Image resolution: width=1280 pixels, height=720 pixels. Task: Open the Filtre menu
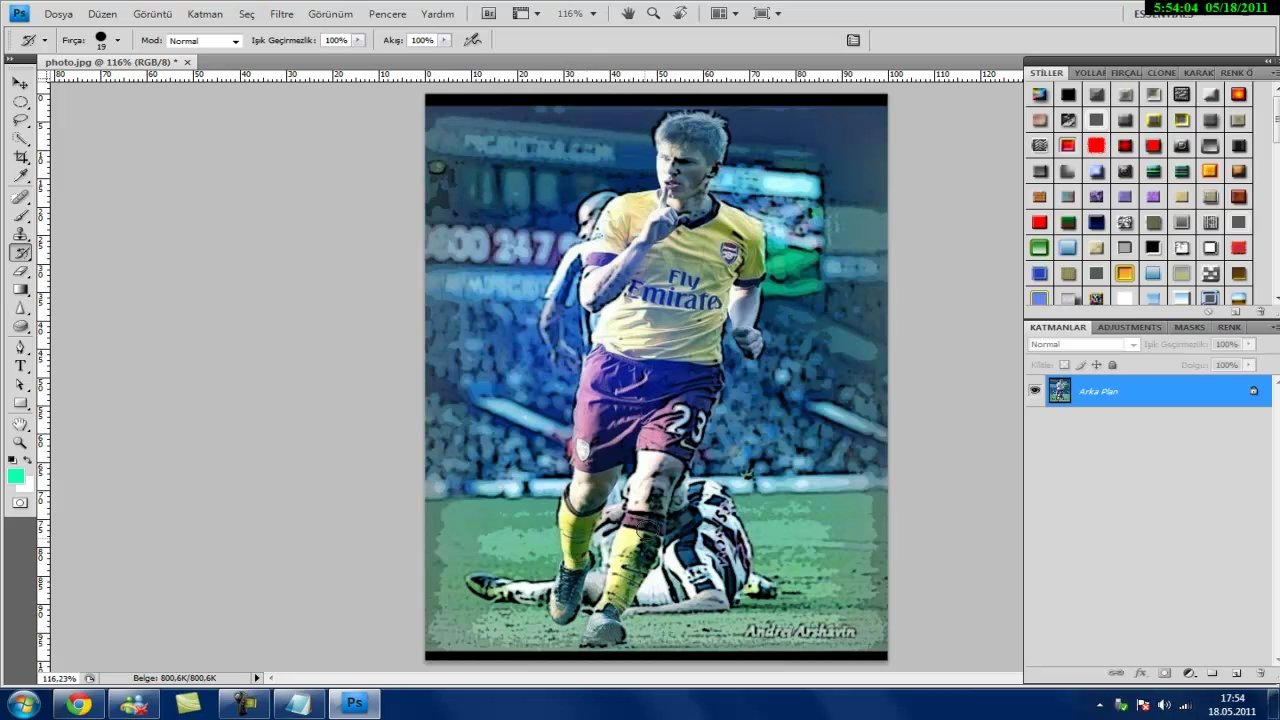click(x=281, y=14)
